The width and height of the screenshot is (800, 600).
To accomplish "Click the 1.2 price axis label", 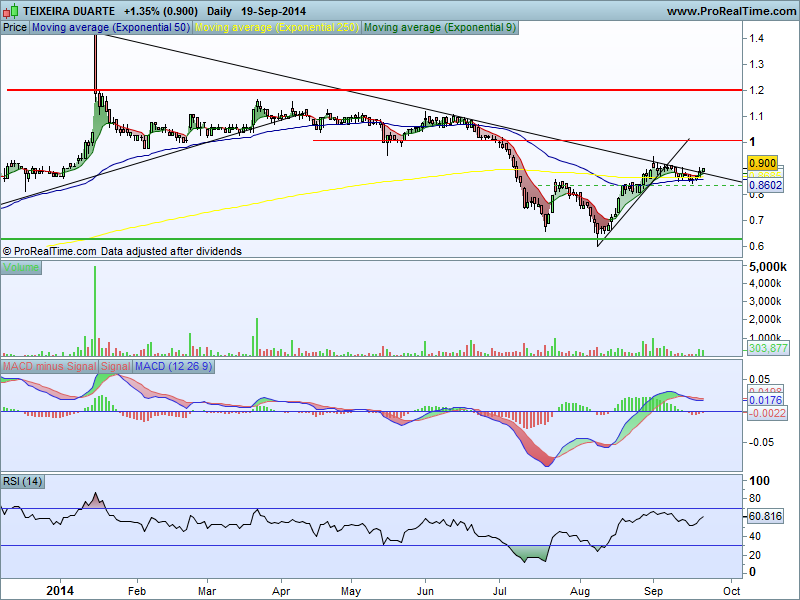I will click(x=756, y=90).
